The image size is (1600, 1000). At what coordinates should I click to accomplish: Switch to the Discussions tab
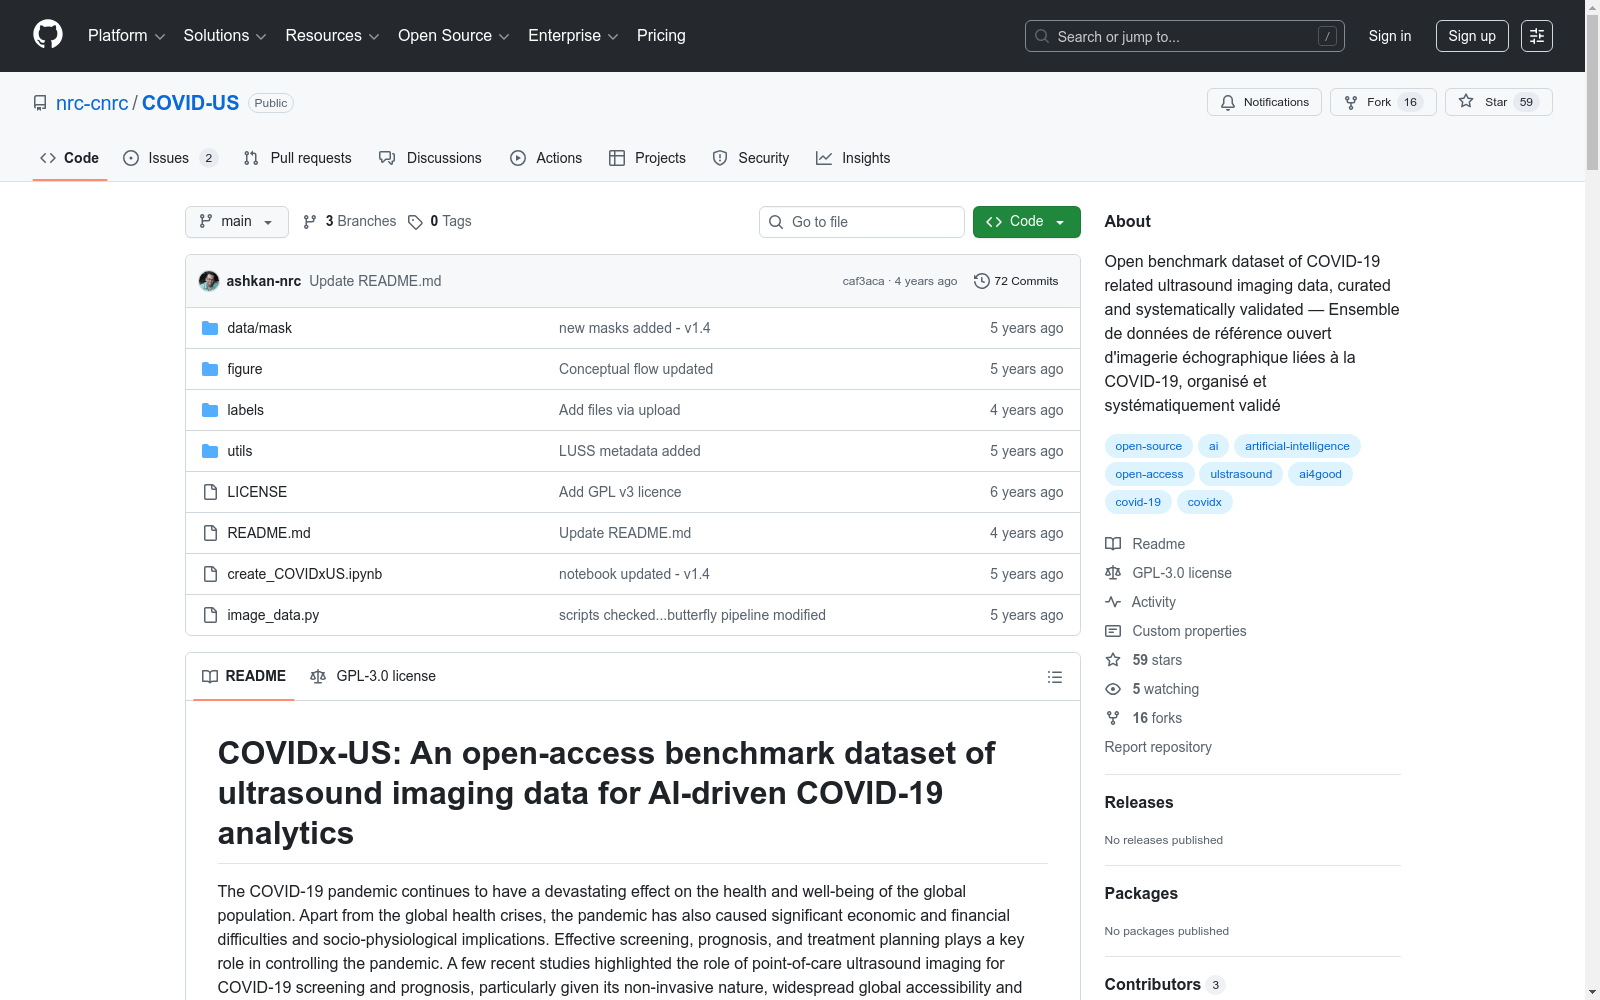pyautogui.click(x=430, y=158)
